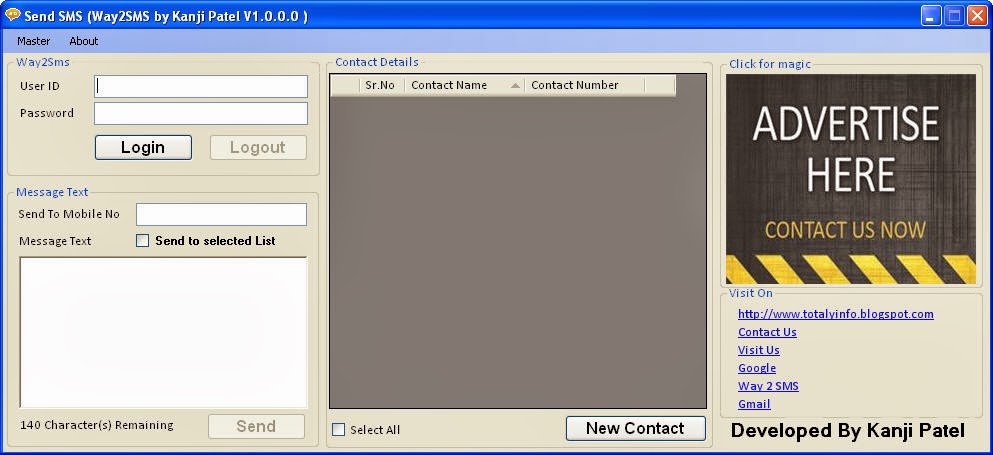Open the About menu
Image resolution: width=993 pixels, height=455 pixels.
point(84,41)
